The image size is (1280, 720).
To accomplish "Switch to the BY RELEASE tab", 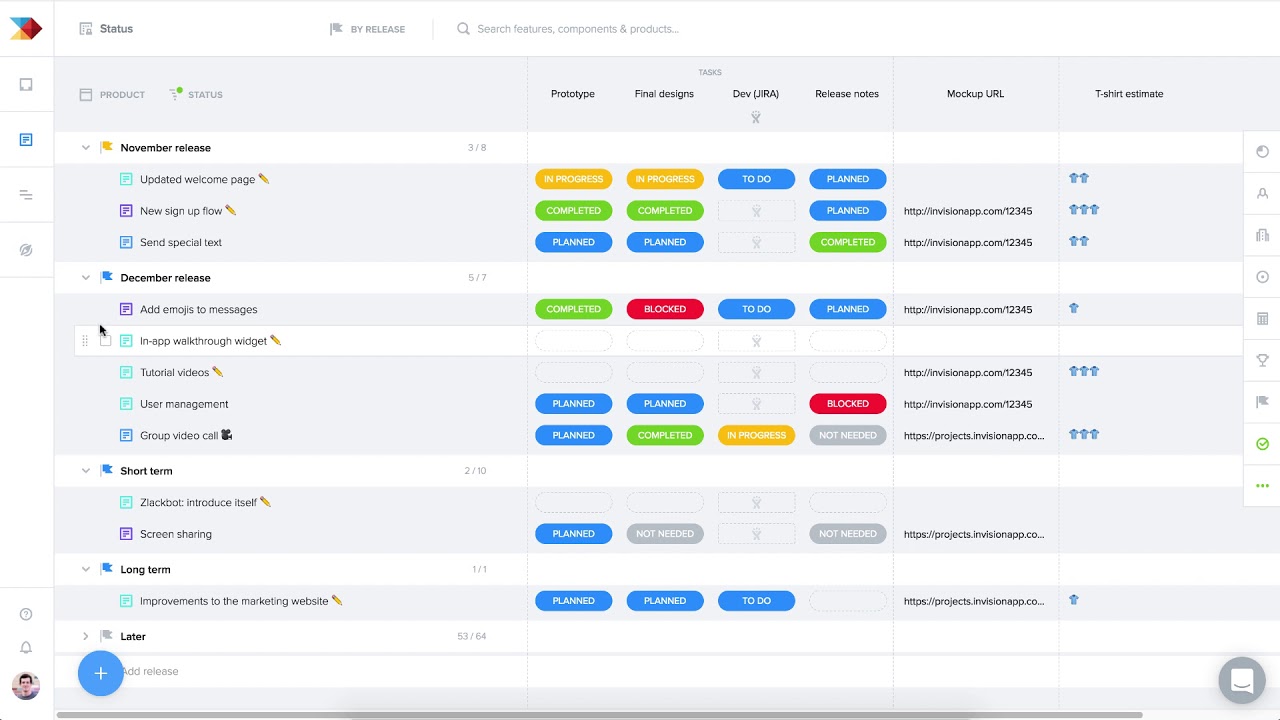I will click(x=368, y=29).
